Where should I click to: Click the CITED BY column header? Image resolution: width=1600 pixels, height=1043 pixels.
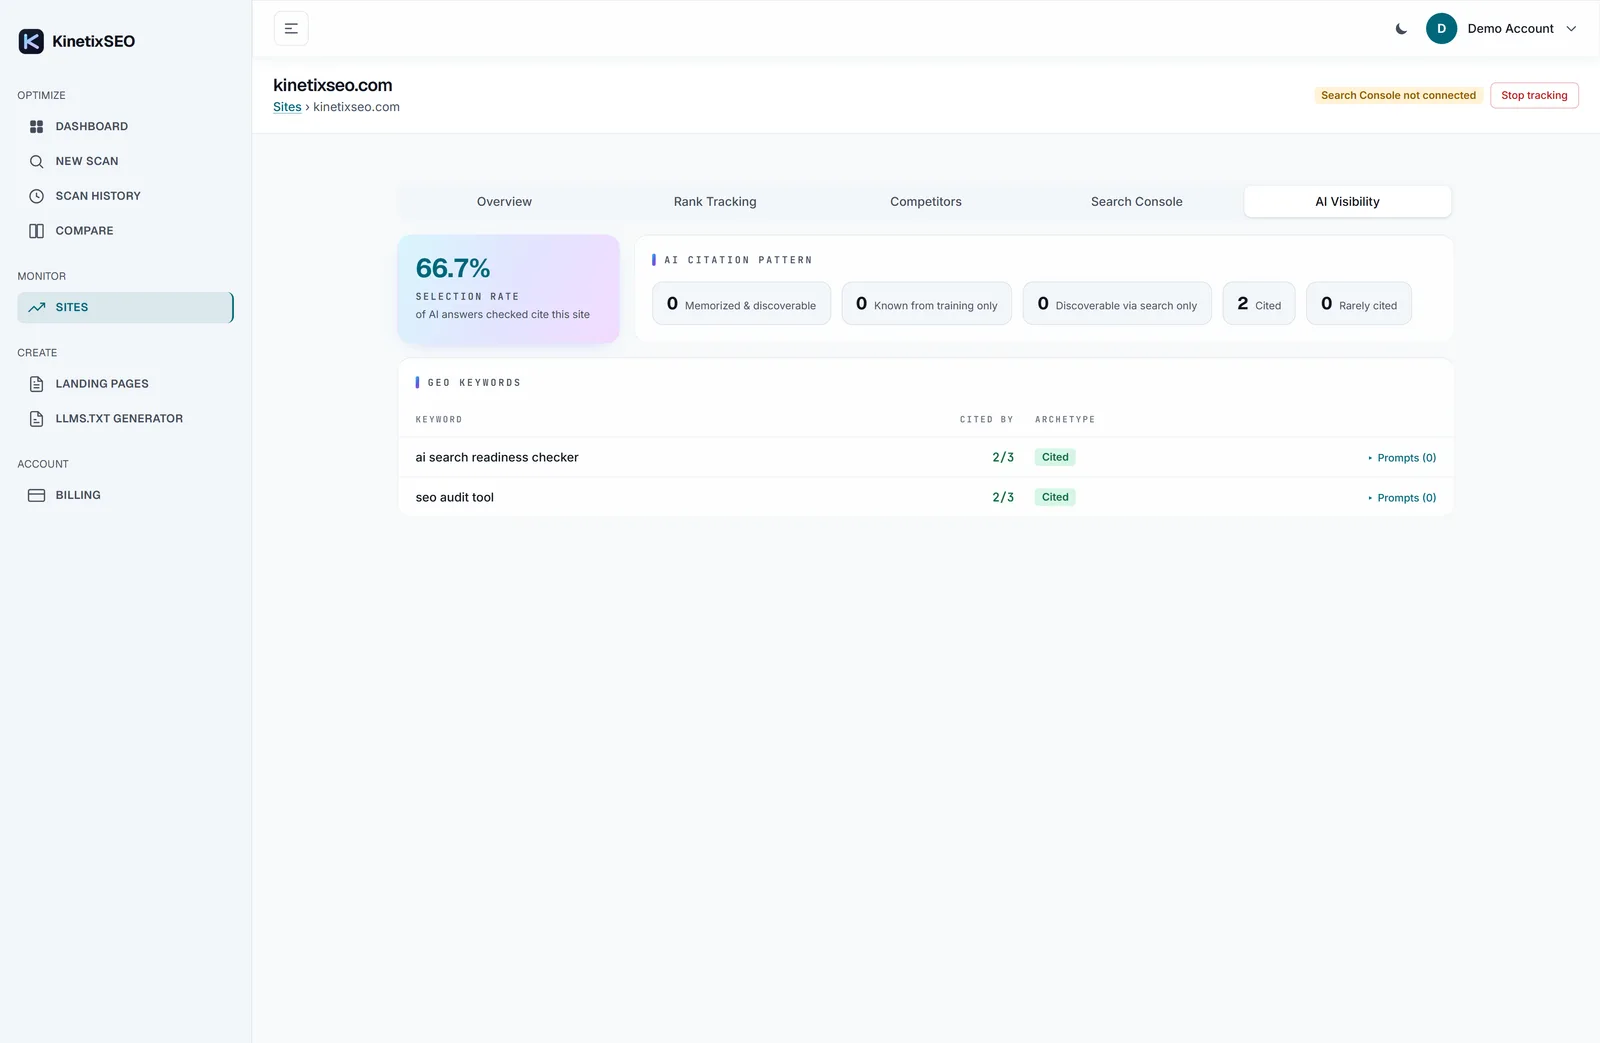point(987,420)
